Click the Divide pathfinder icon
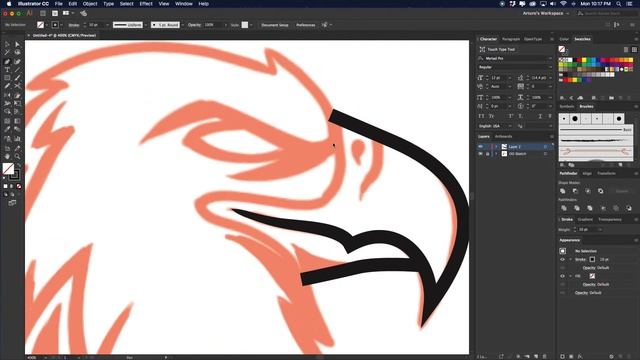640x360 pixels. [564, 208]
